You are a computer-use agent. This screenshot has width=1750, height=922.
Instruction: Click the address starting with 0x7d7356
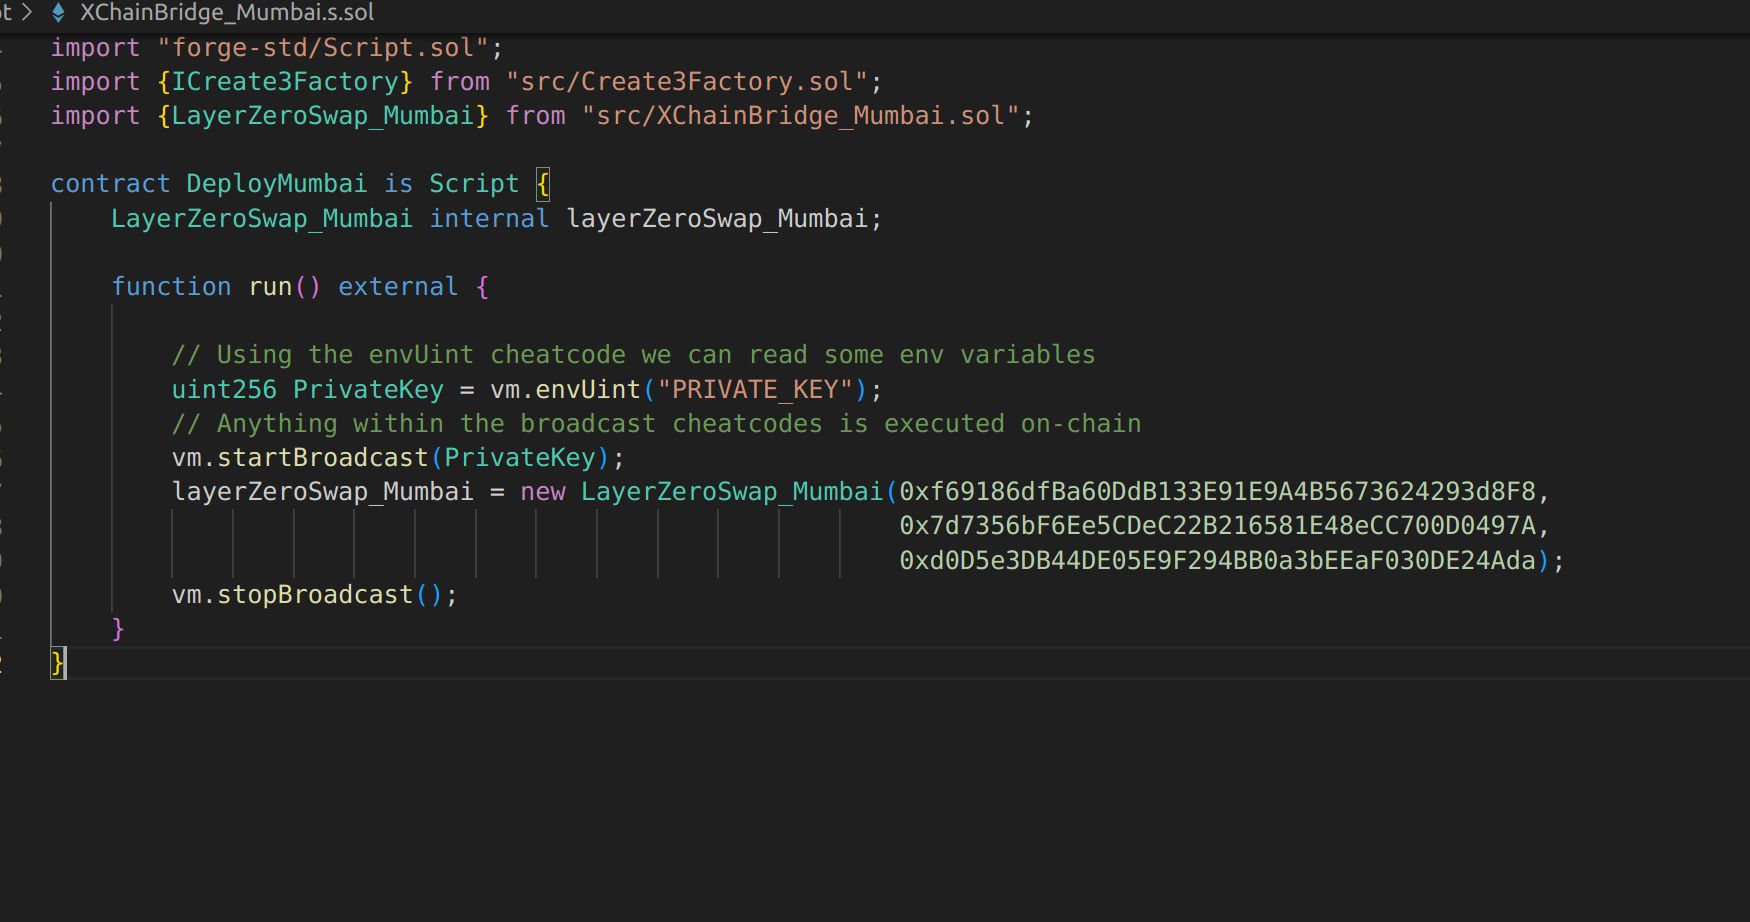(x=1217, y=526)
